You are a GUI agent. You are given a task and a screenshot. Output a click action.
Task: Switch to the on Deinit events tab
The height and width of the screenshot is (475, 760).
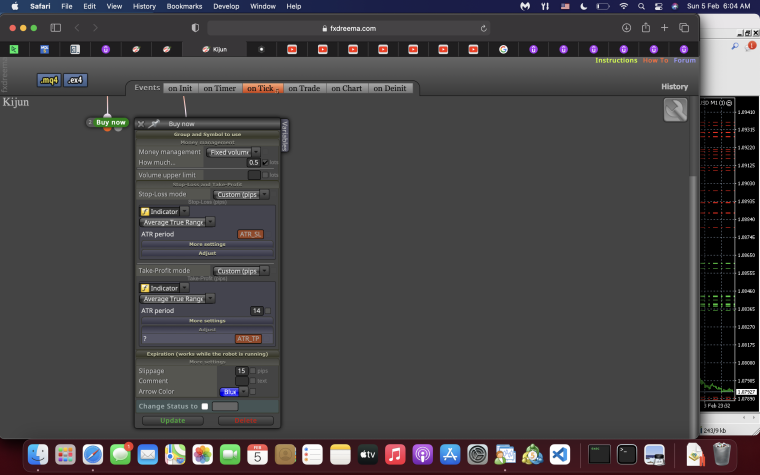tap(390, 88)
